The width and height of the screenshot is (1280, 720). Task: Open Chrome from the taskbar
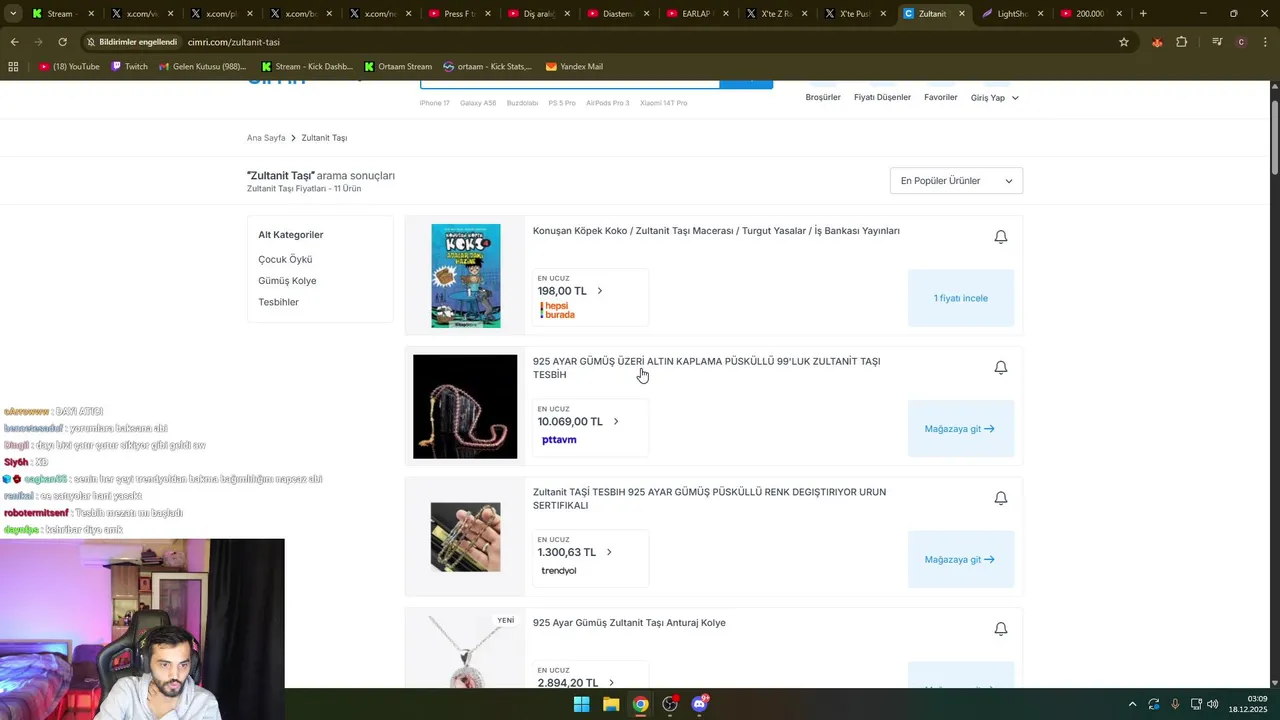(x=640, y=704)
